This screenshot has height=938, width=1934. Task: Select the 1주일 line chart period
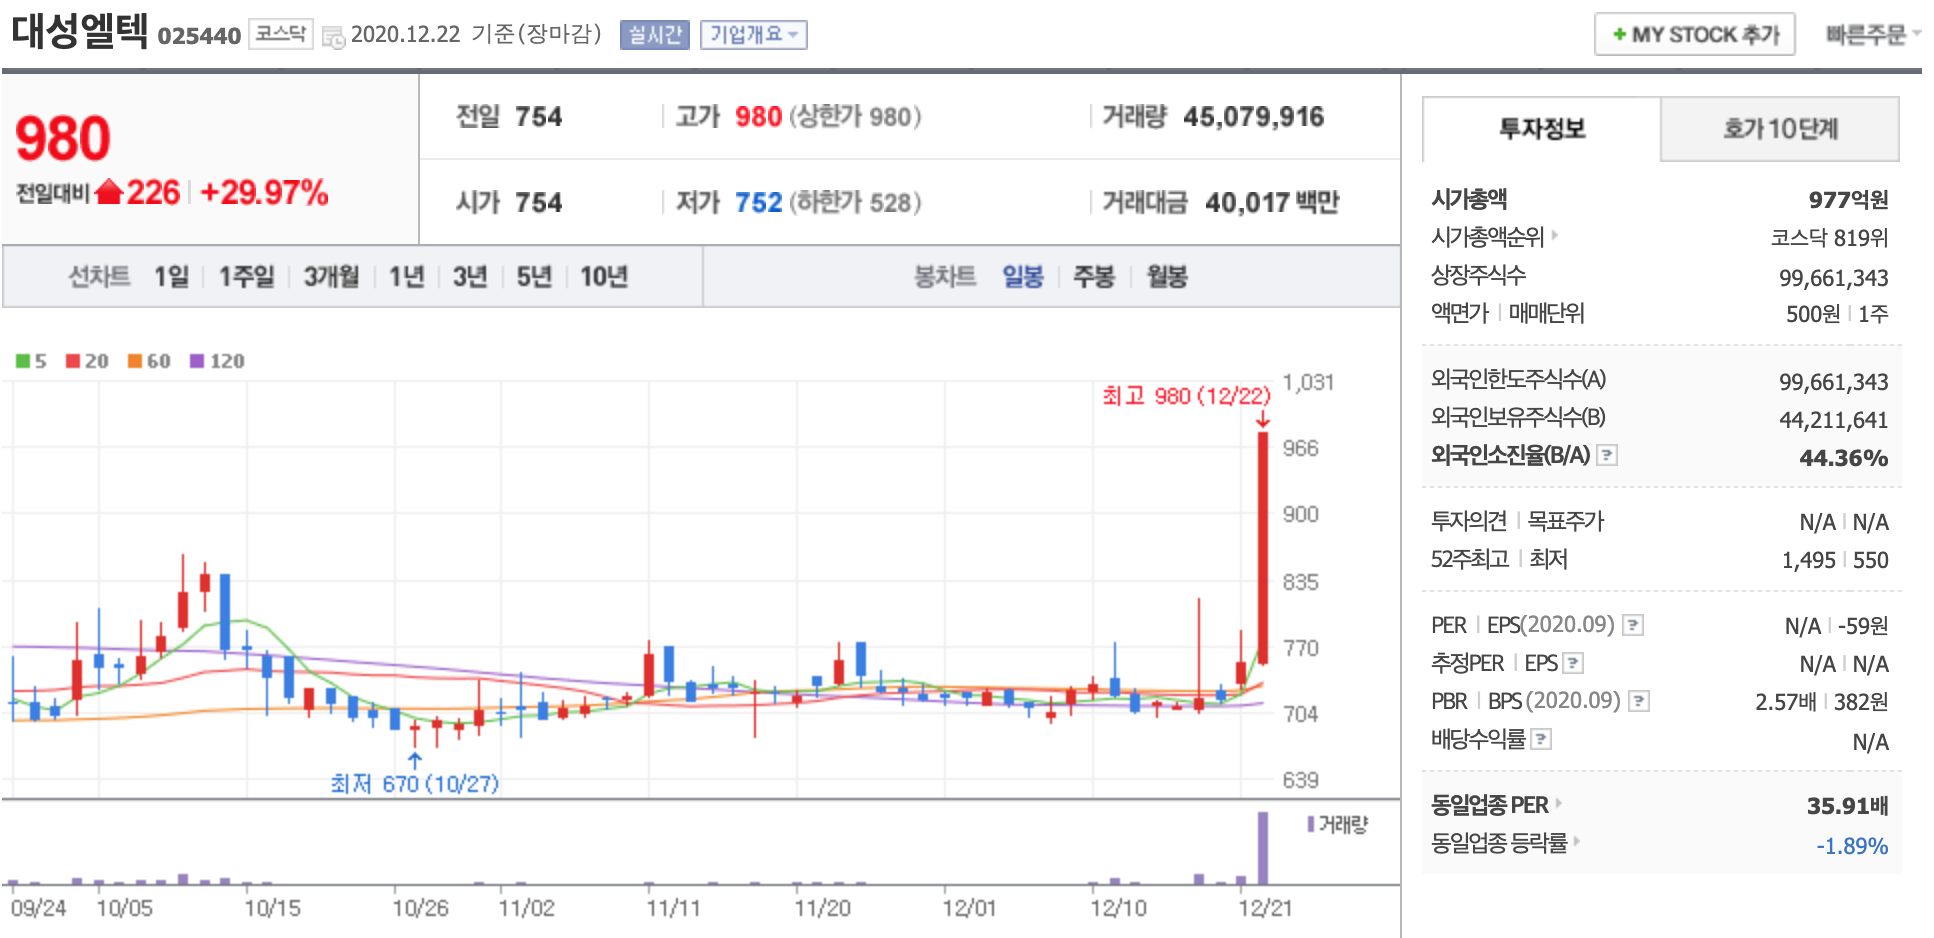pos(246,276)
